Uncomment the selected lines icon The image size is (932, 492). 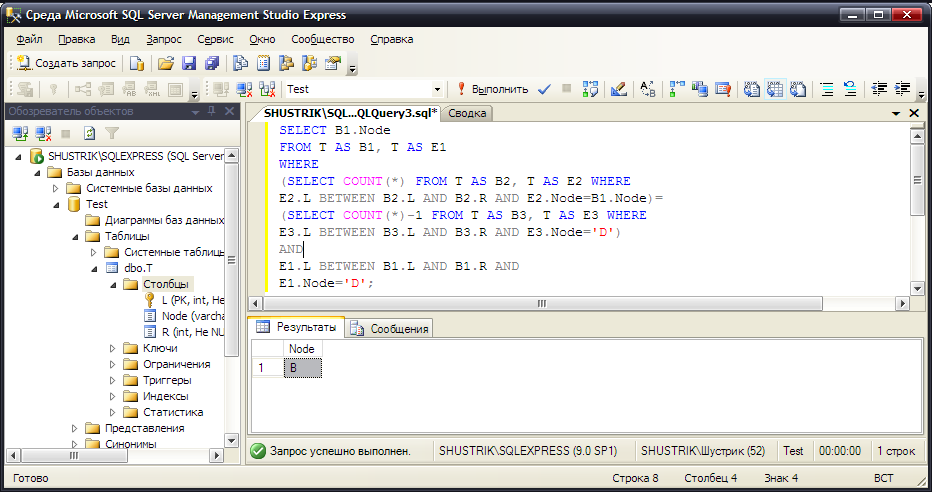tap(850, 89)
